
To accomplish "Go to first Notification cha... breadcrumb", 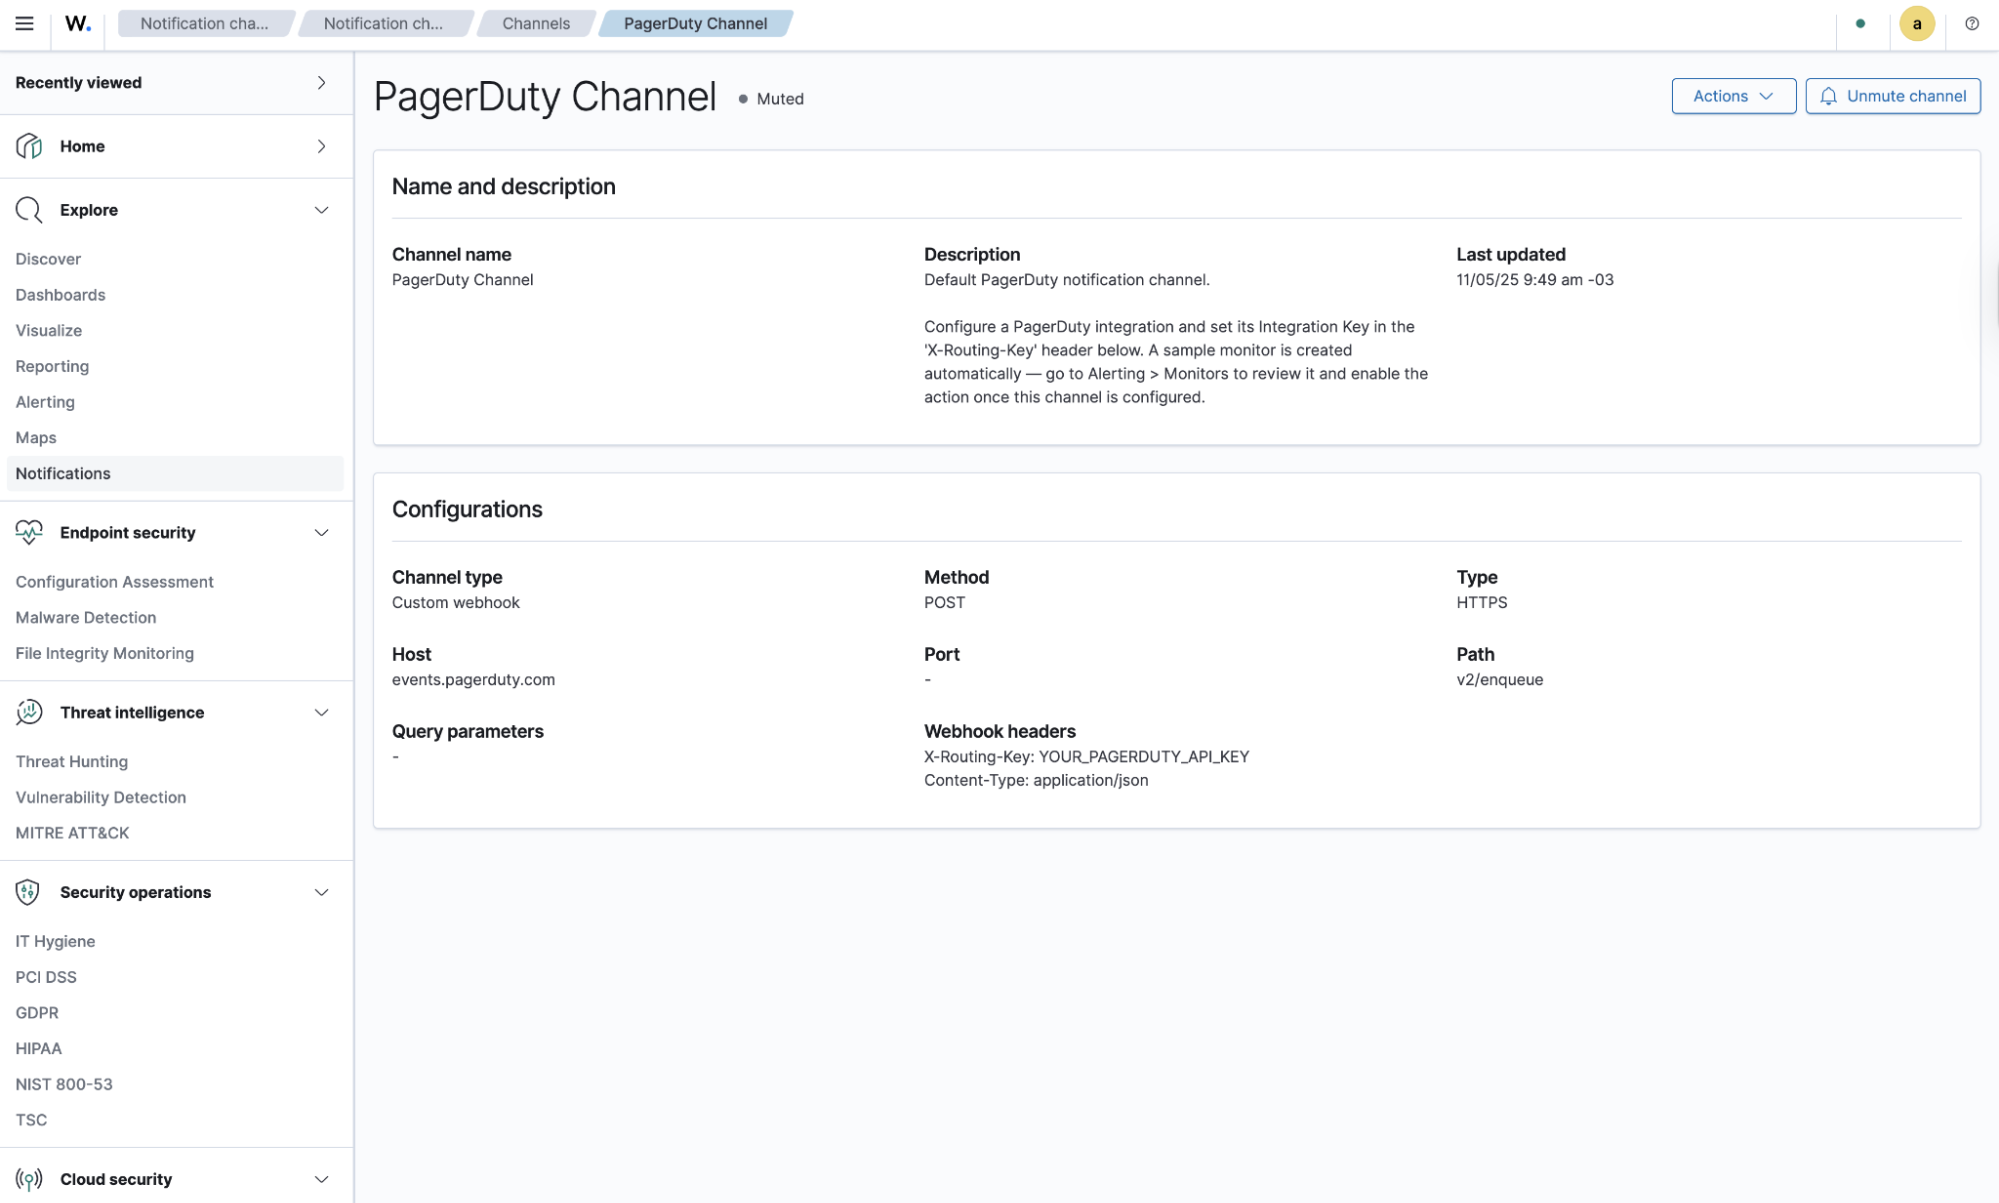I will (204, 23).
